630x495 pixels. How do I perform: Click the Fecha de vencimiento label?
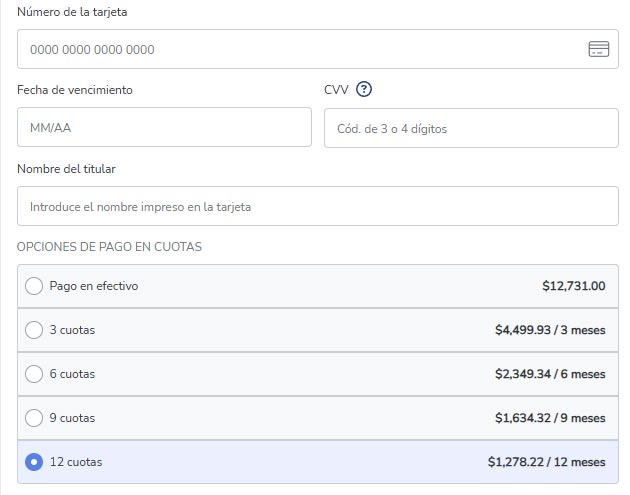[x=75, y=90]
